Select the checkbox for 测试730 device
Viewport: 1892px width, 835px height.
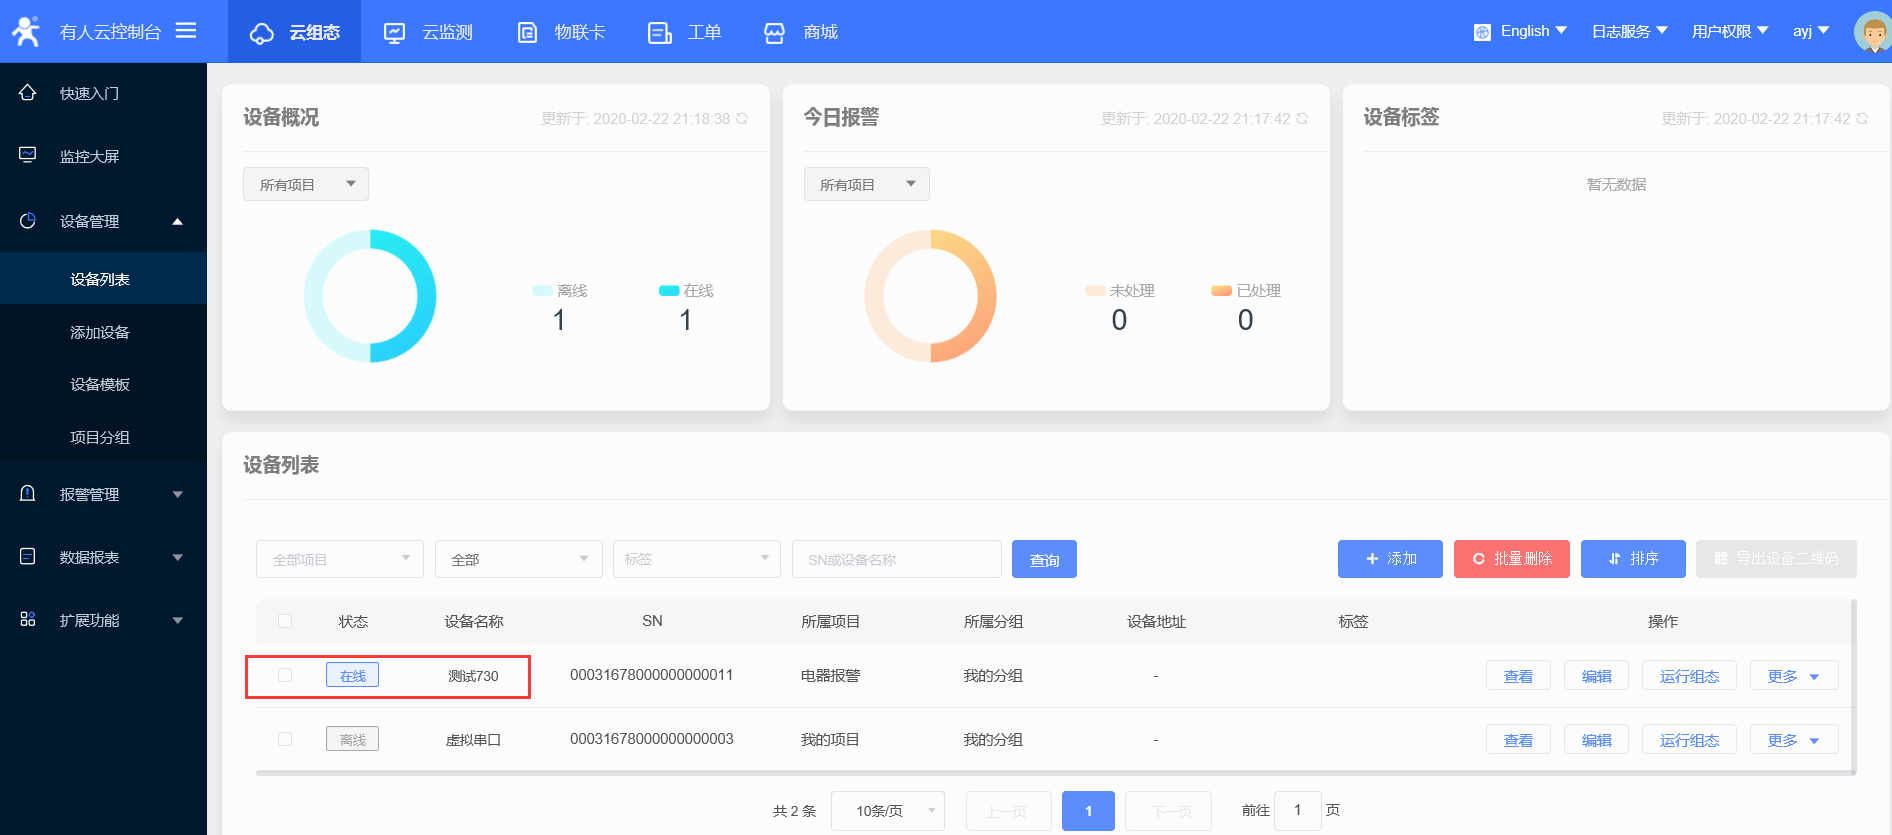[285, 675]
